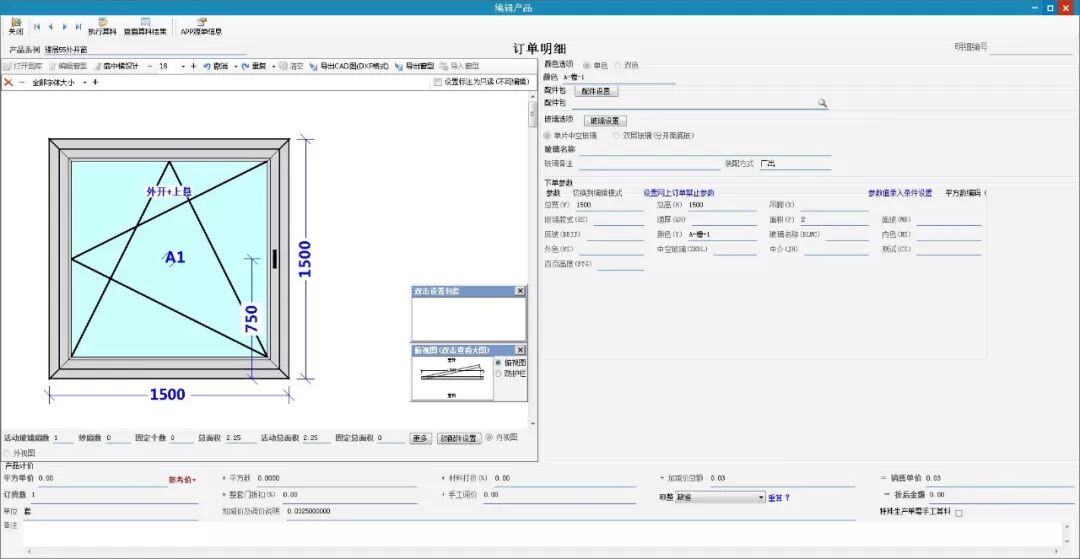Go to the next record arrow

[65, 26]
